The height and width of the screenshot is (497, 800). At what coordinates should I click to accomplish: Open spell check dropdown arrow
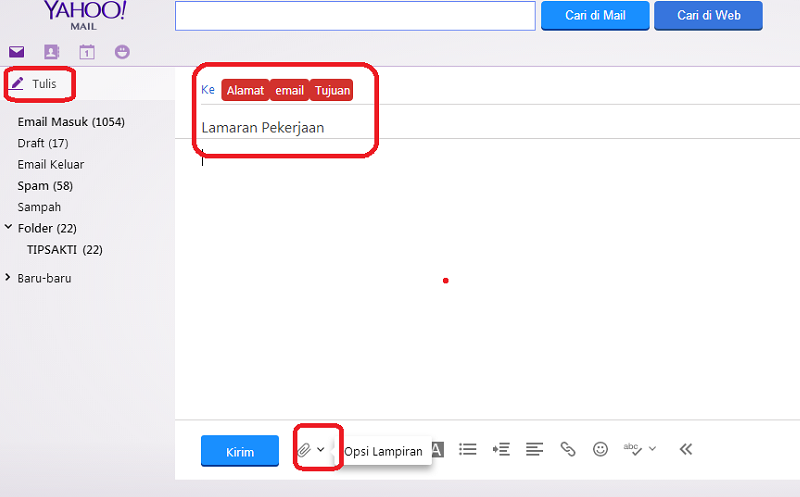point(653,449)
